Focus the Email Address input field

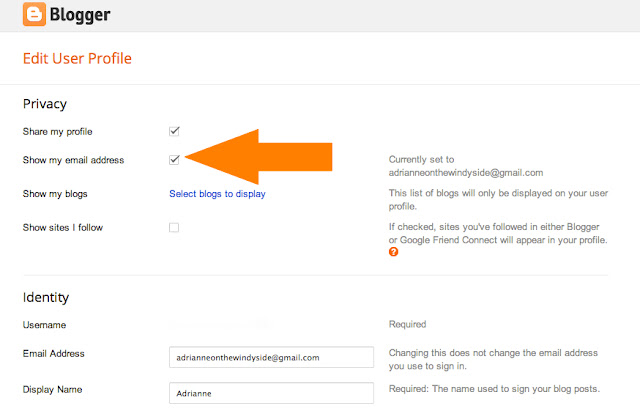click(271, 357)
